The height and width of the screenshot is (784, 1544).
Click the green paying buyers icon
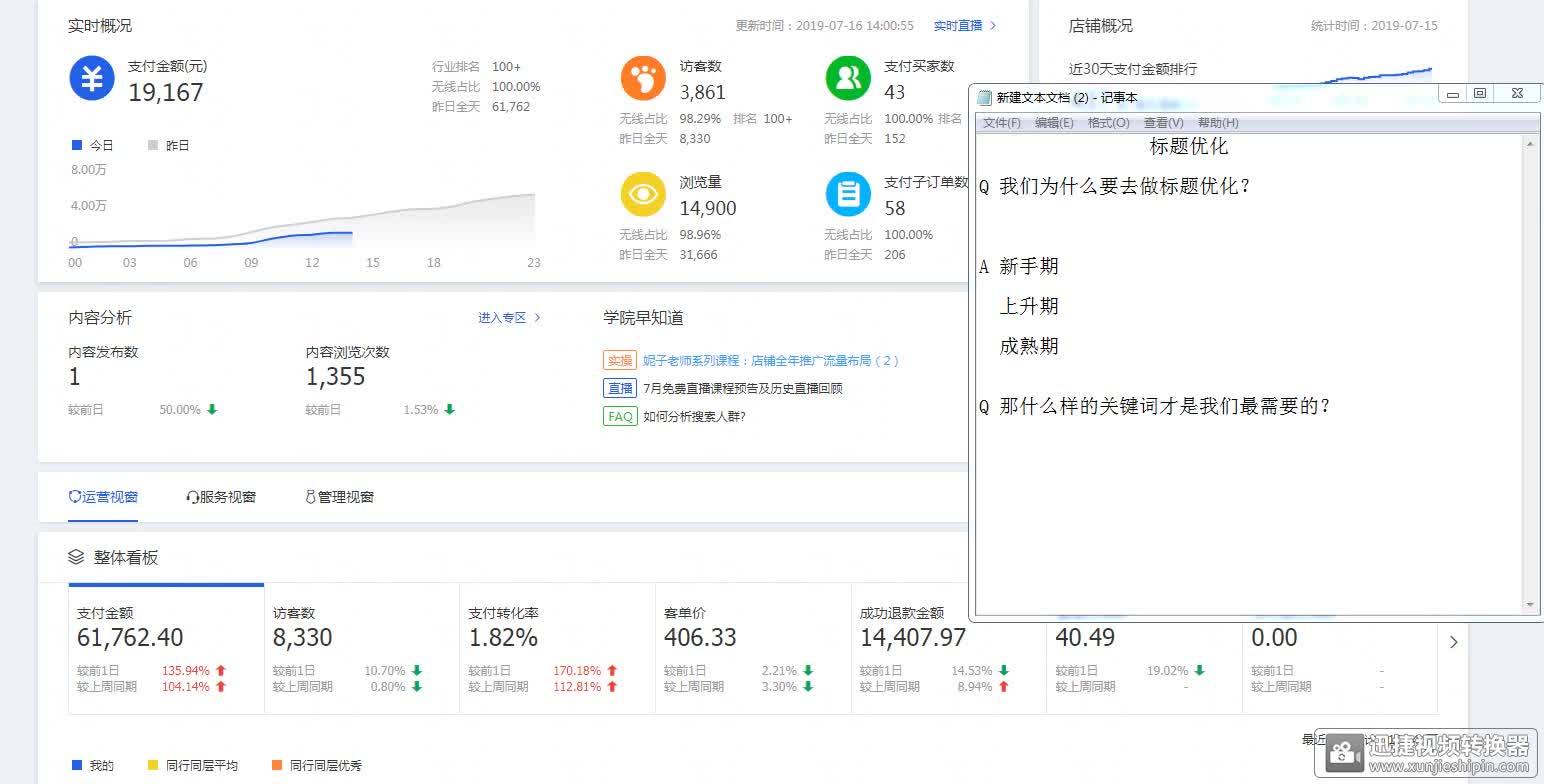tap(848, 78)
